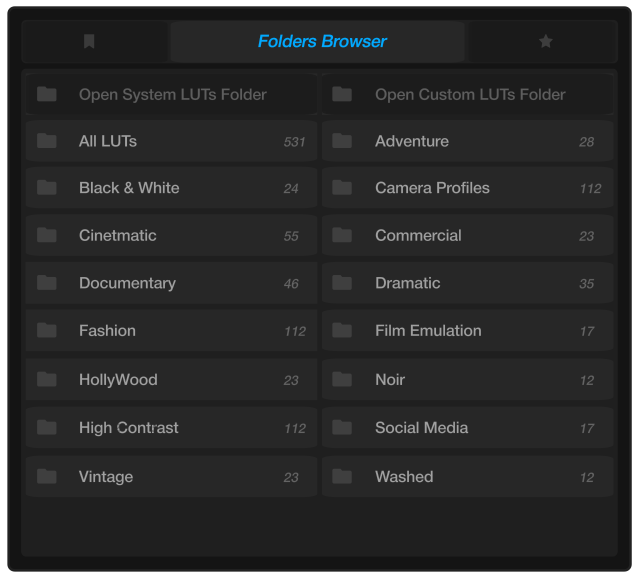Click the Black & White folder icon

tap(47, 188)
